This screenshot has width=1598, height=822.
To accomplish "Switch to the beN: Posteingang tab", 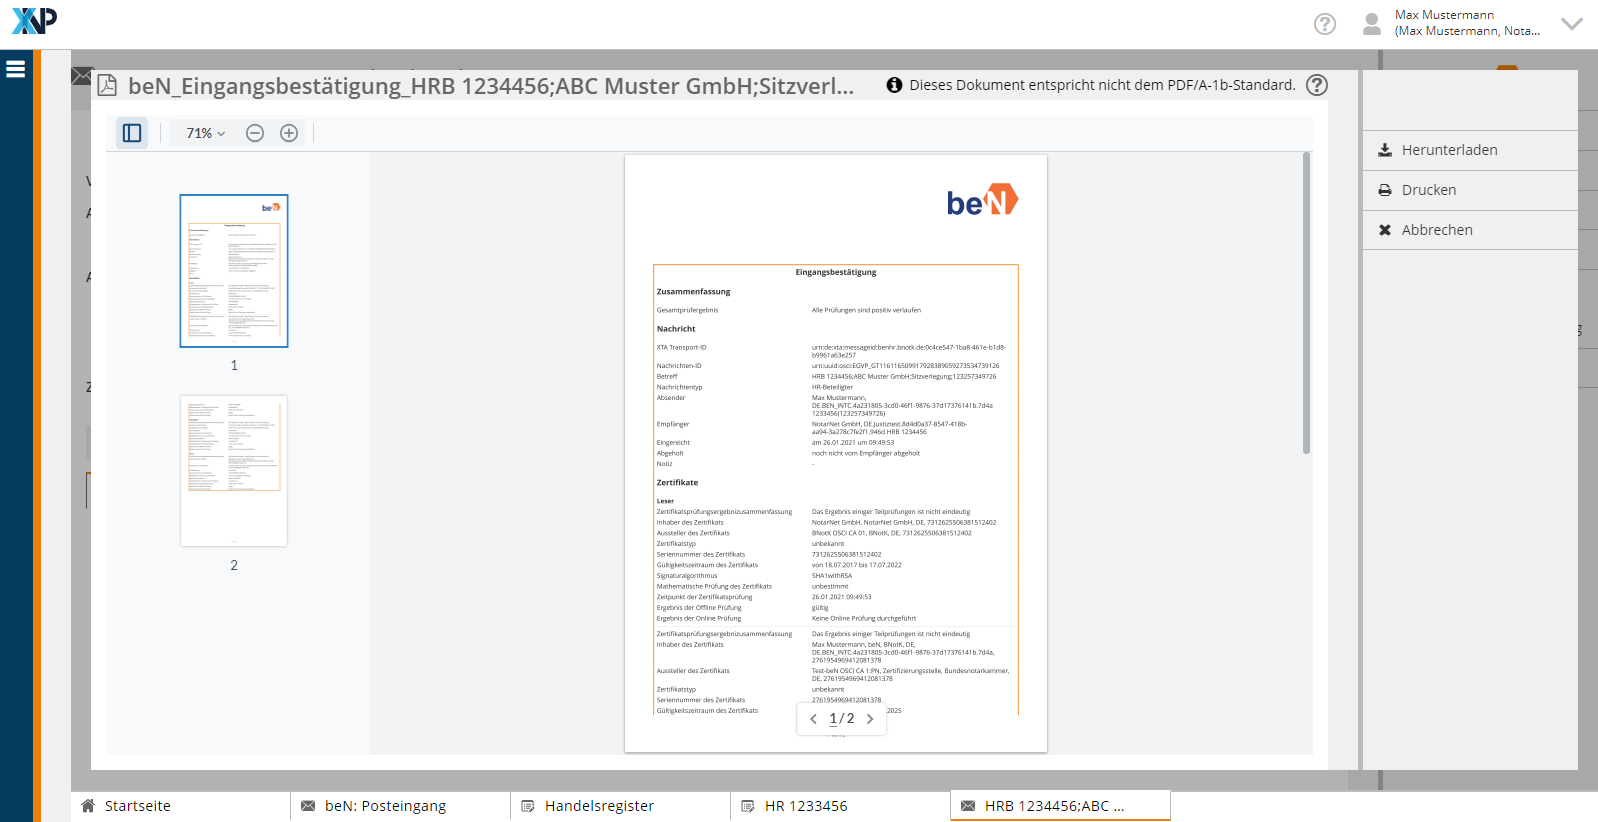I will pyautogui.click(x=400, y=806).
